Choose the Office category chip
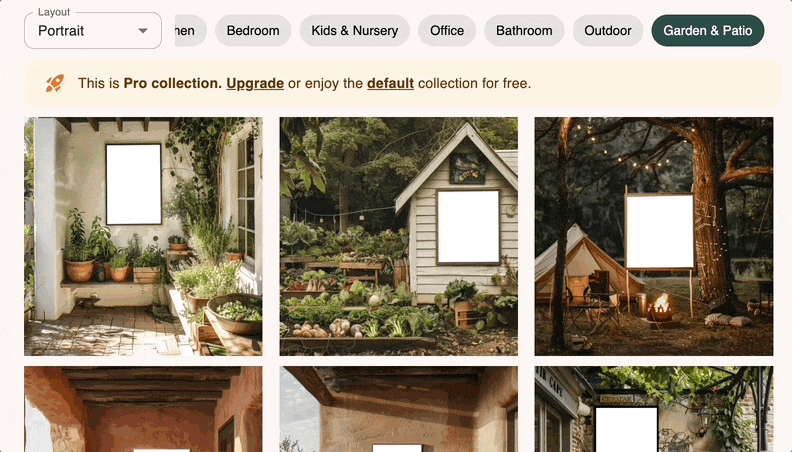The image size is (792, 452). click(x=447, y=31)
